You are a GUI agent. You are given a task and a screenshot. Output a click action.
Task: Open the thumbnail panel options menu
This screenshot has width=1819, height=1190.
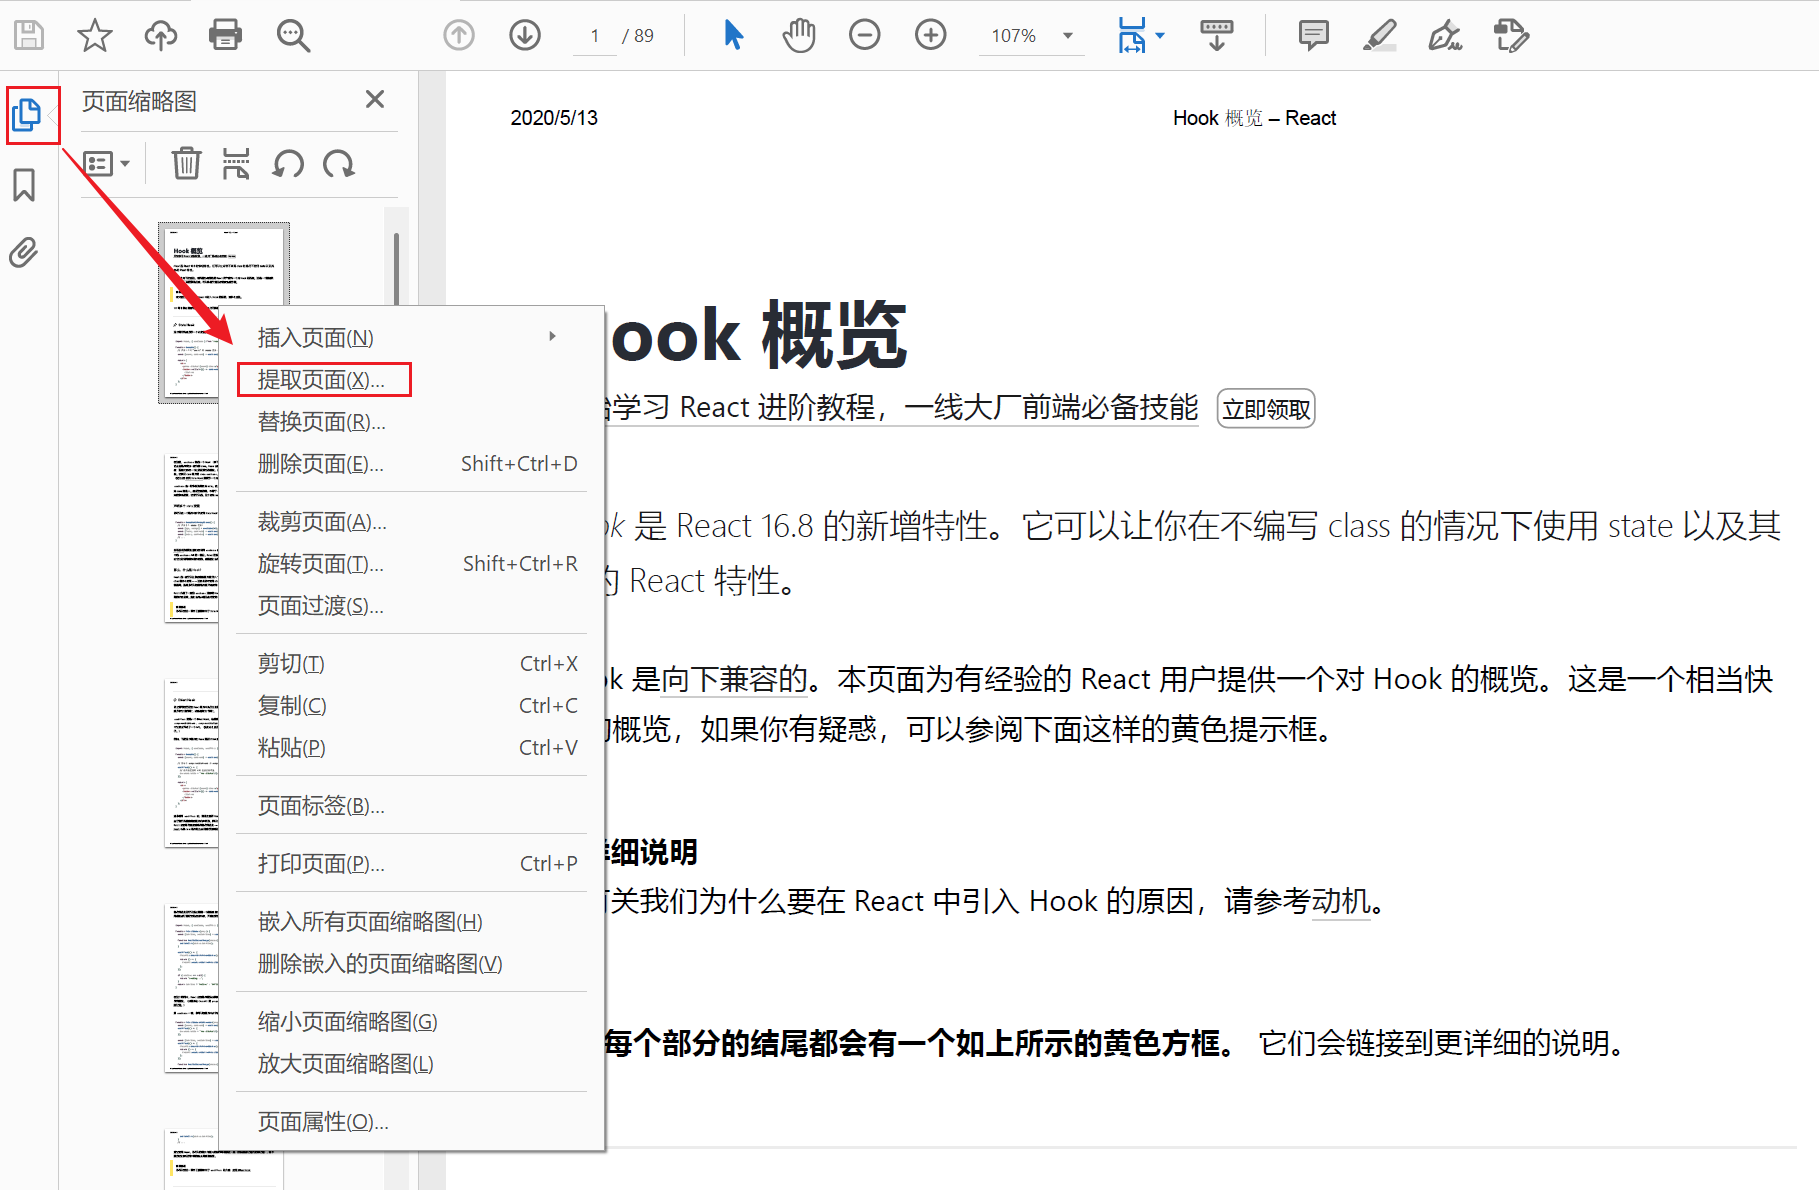(x=107, y=163)
